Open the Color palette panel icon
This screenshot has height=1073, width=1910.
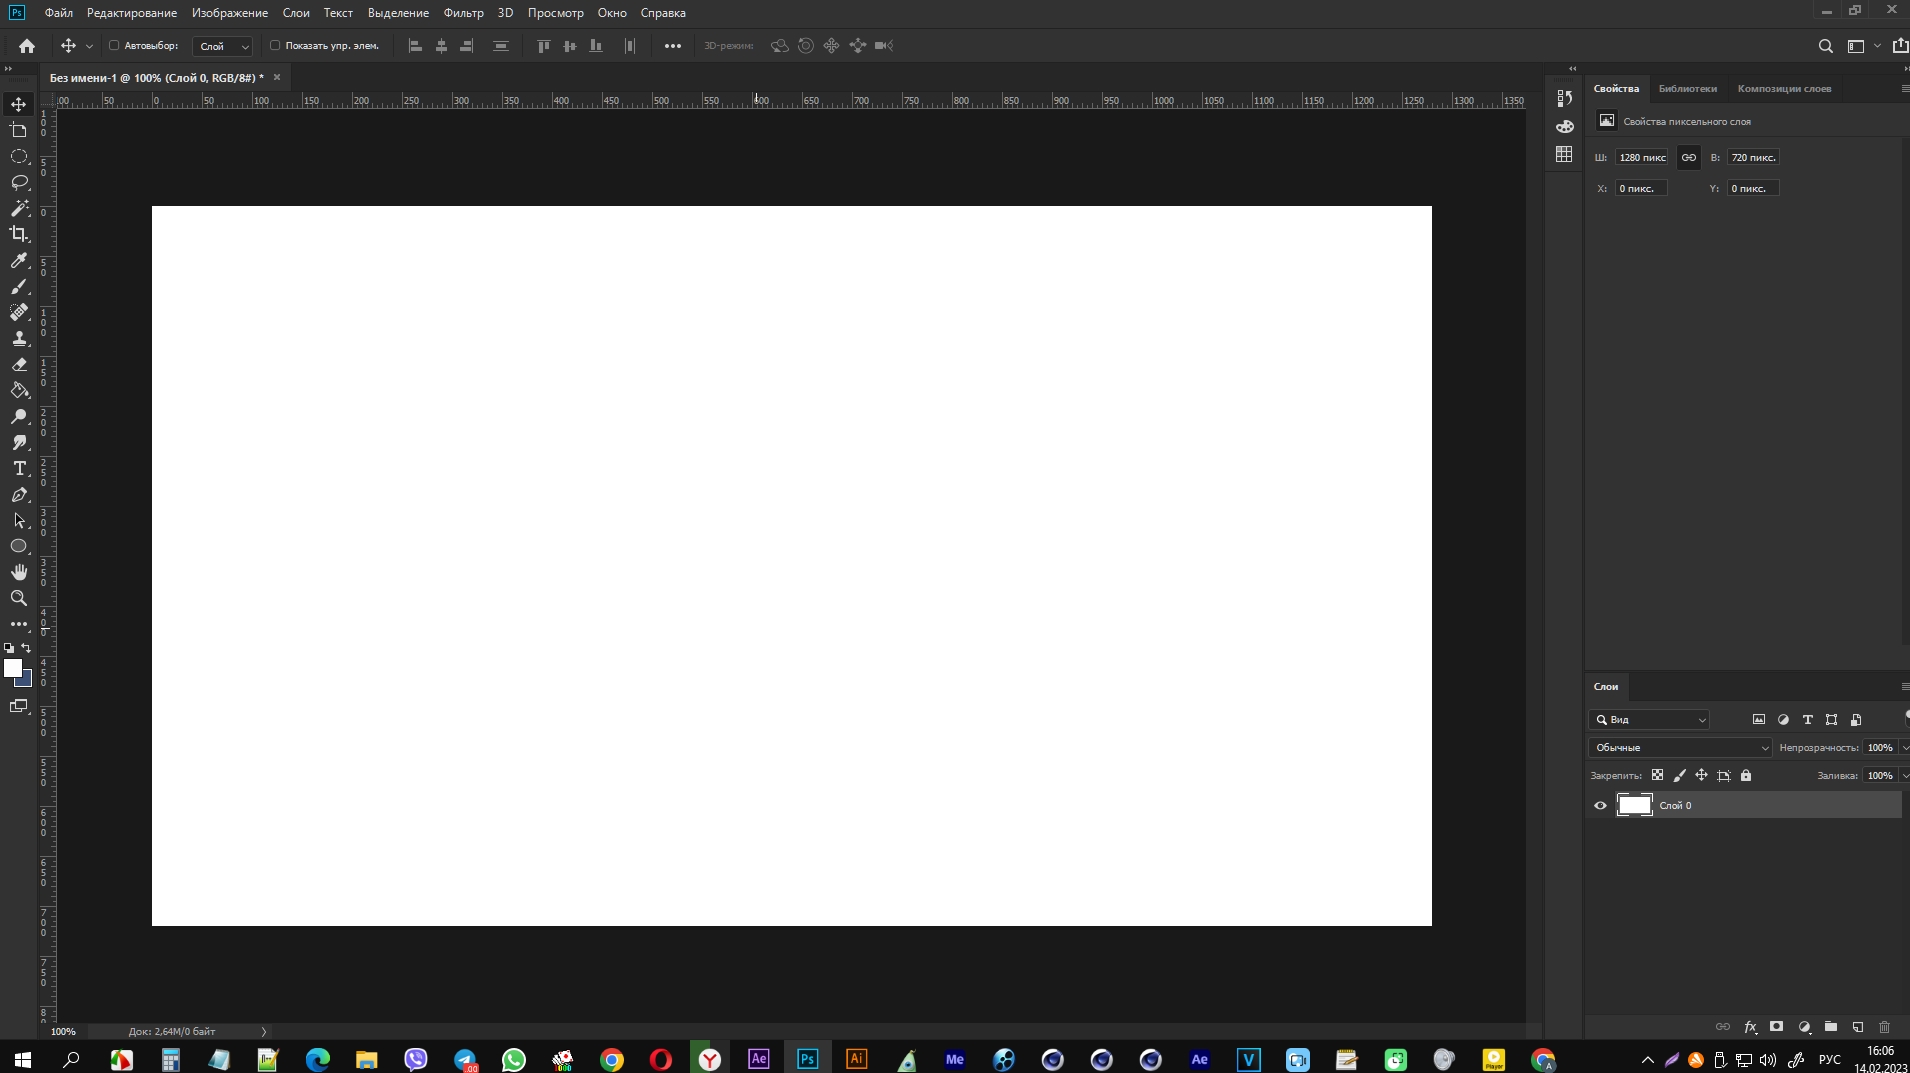tap(1565, 126)
